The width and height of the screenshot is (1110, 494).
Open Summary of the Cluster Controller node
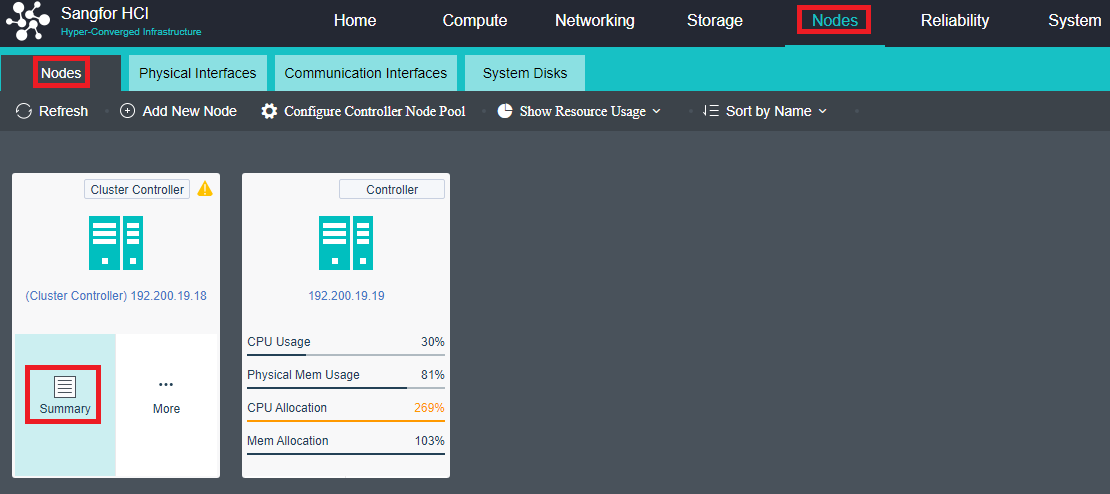pos(65,394)
